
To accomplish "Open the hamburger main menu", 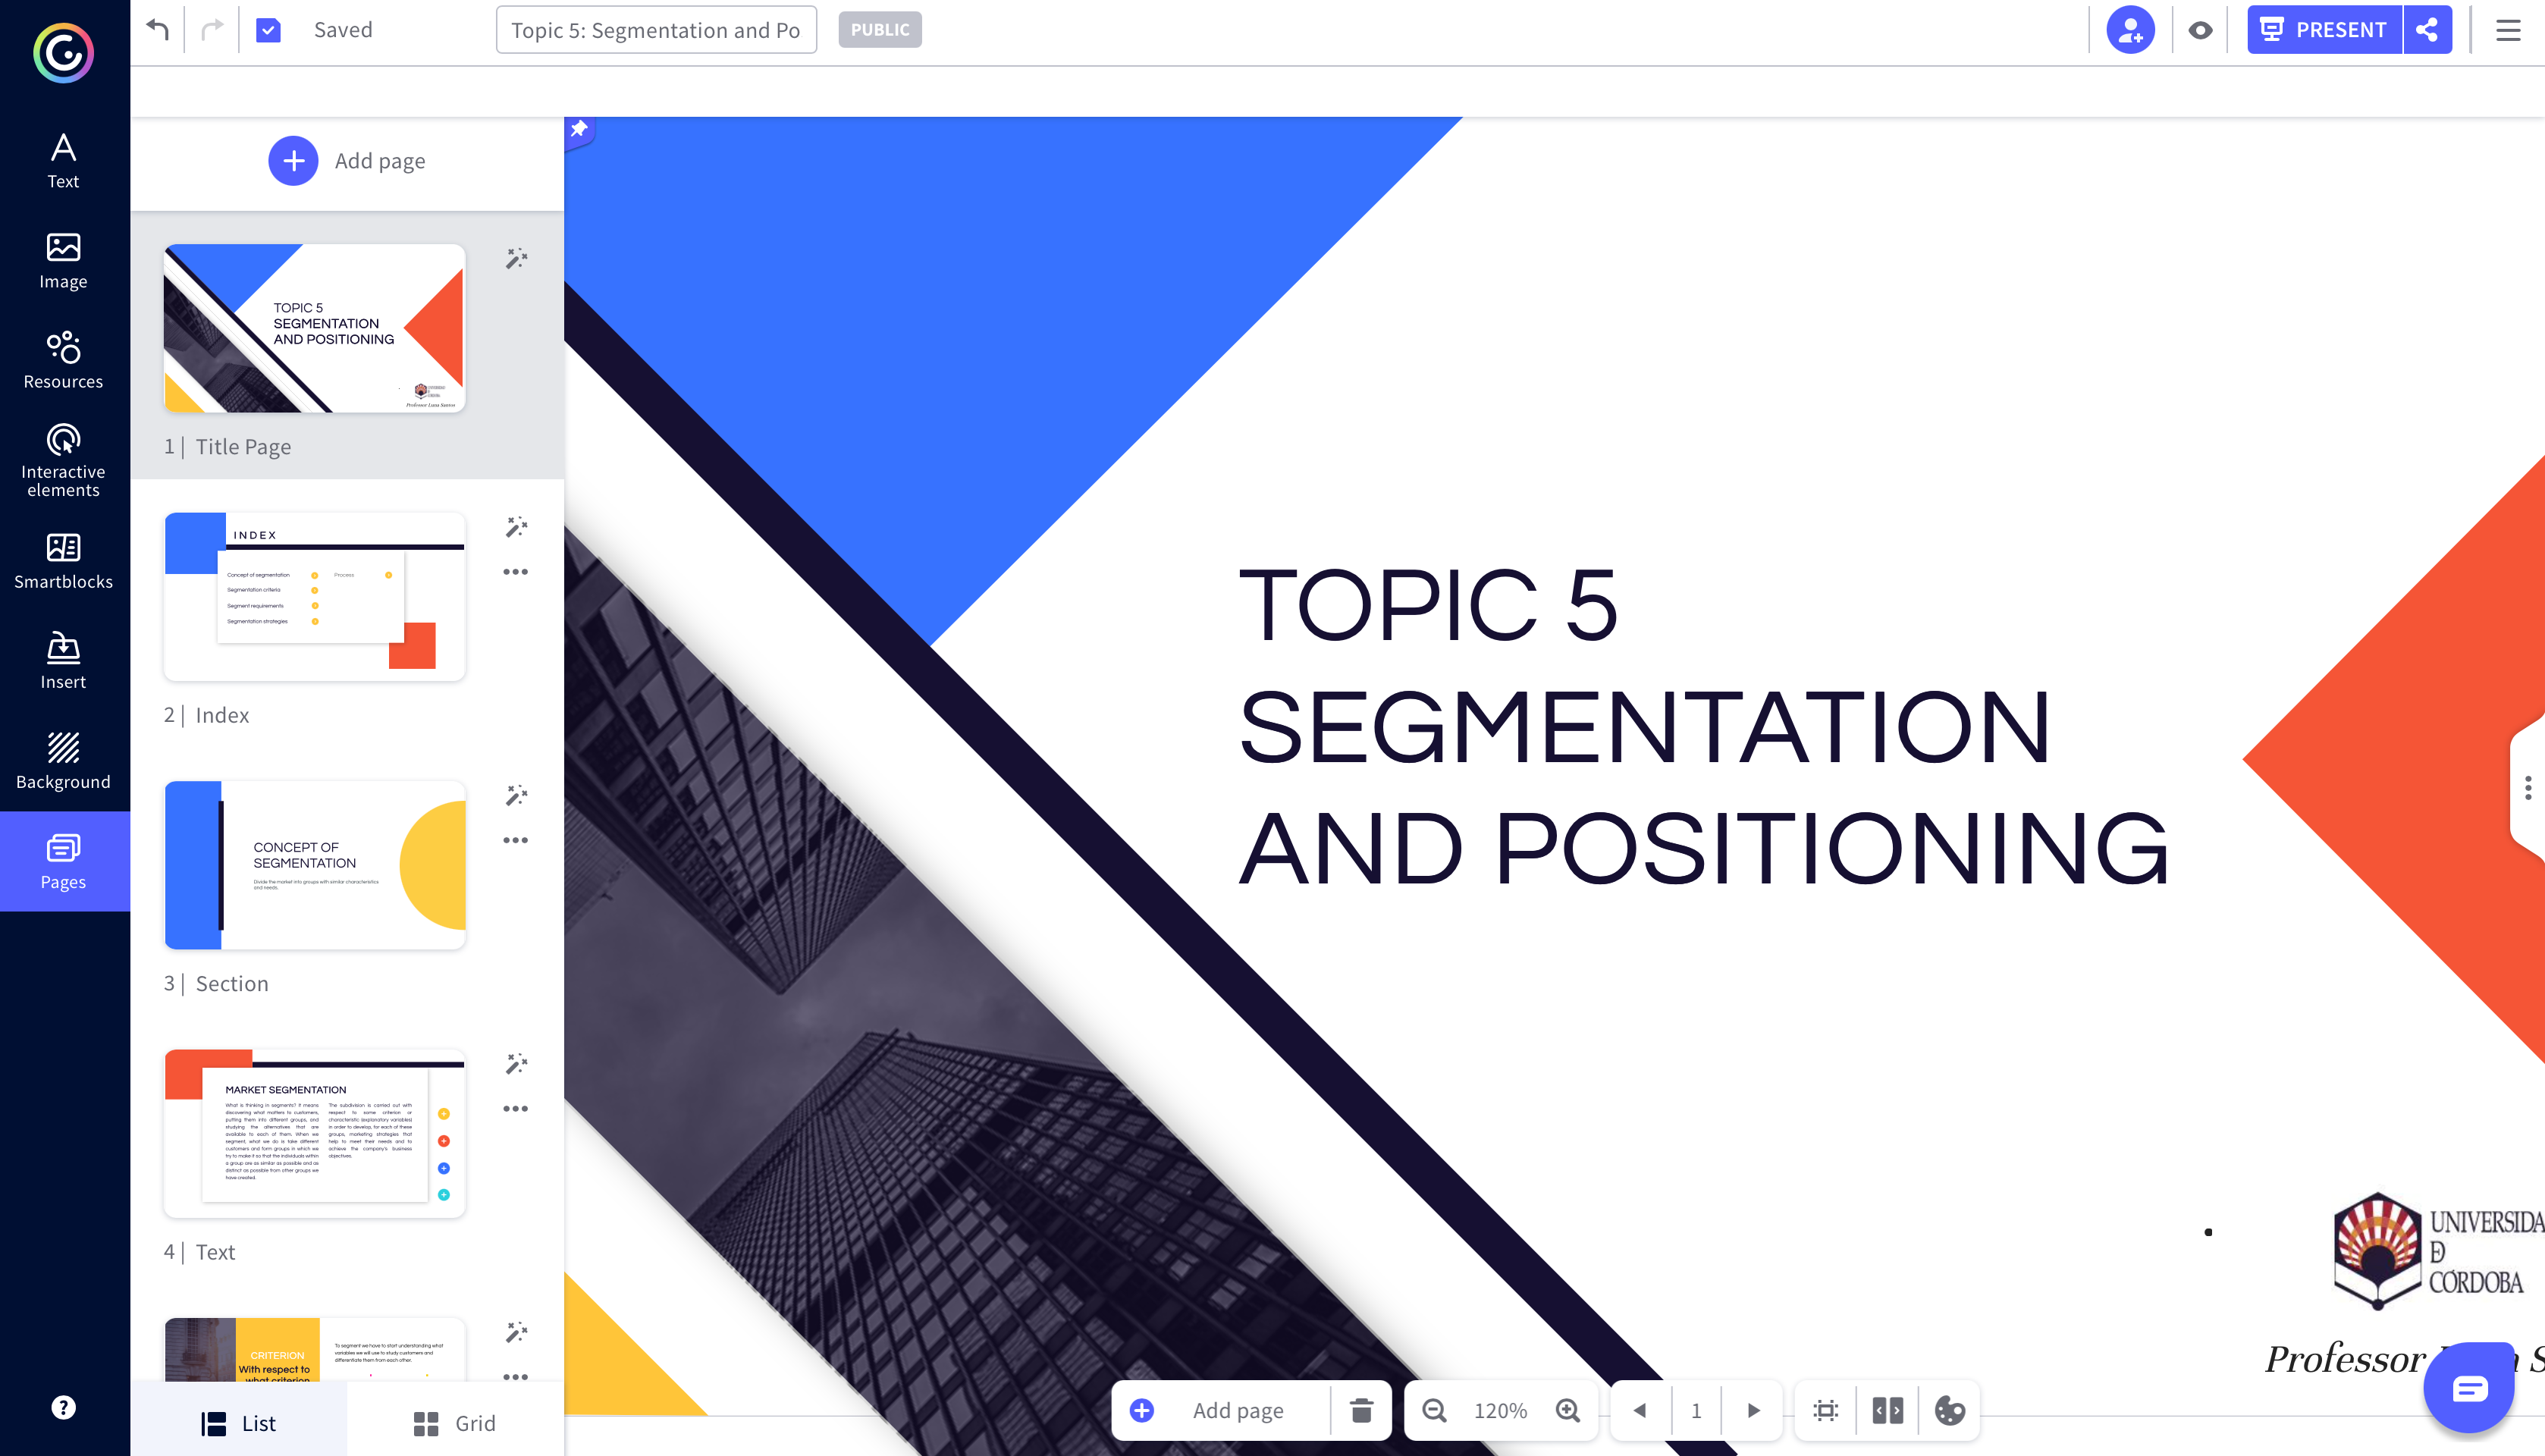I will tap(2507, 30).
